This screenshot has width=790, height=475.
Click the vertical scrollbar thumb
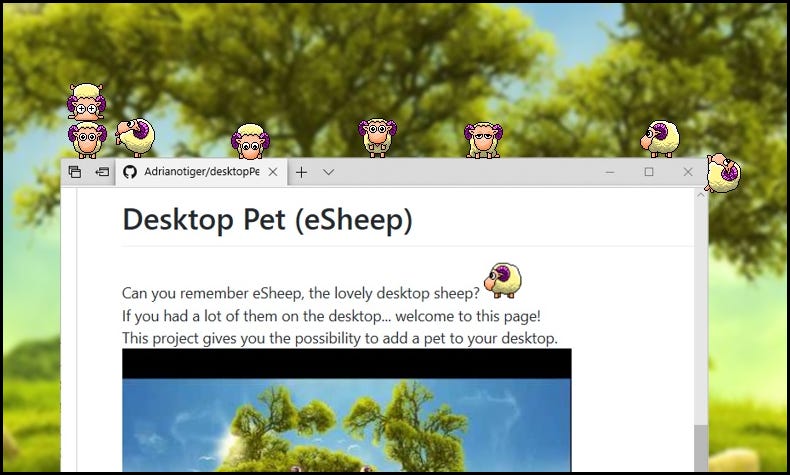click(x=701, y=448)
